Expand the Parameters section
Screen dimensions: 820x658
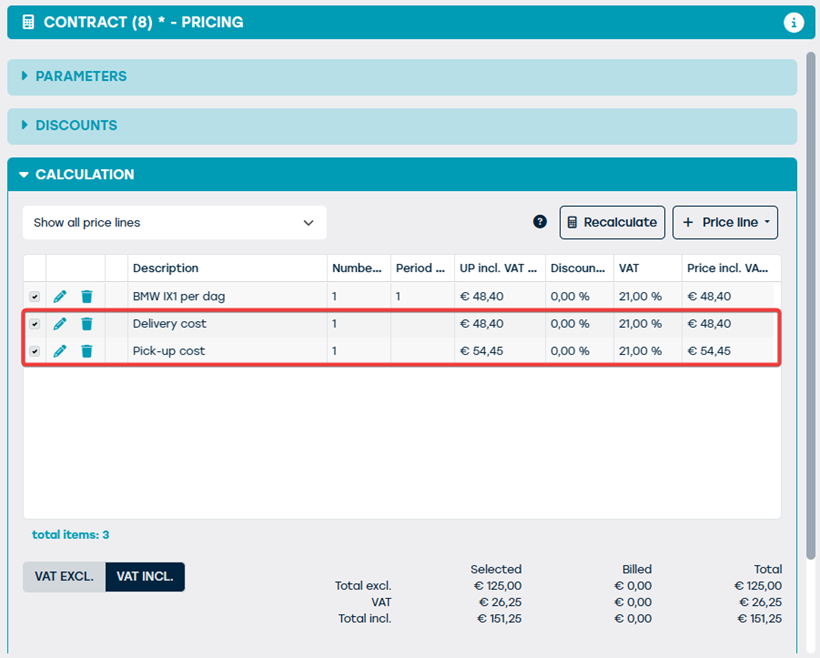click(402, 77)
